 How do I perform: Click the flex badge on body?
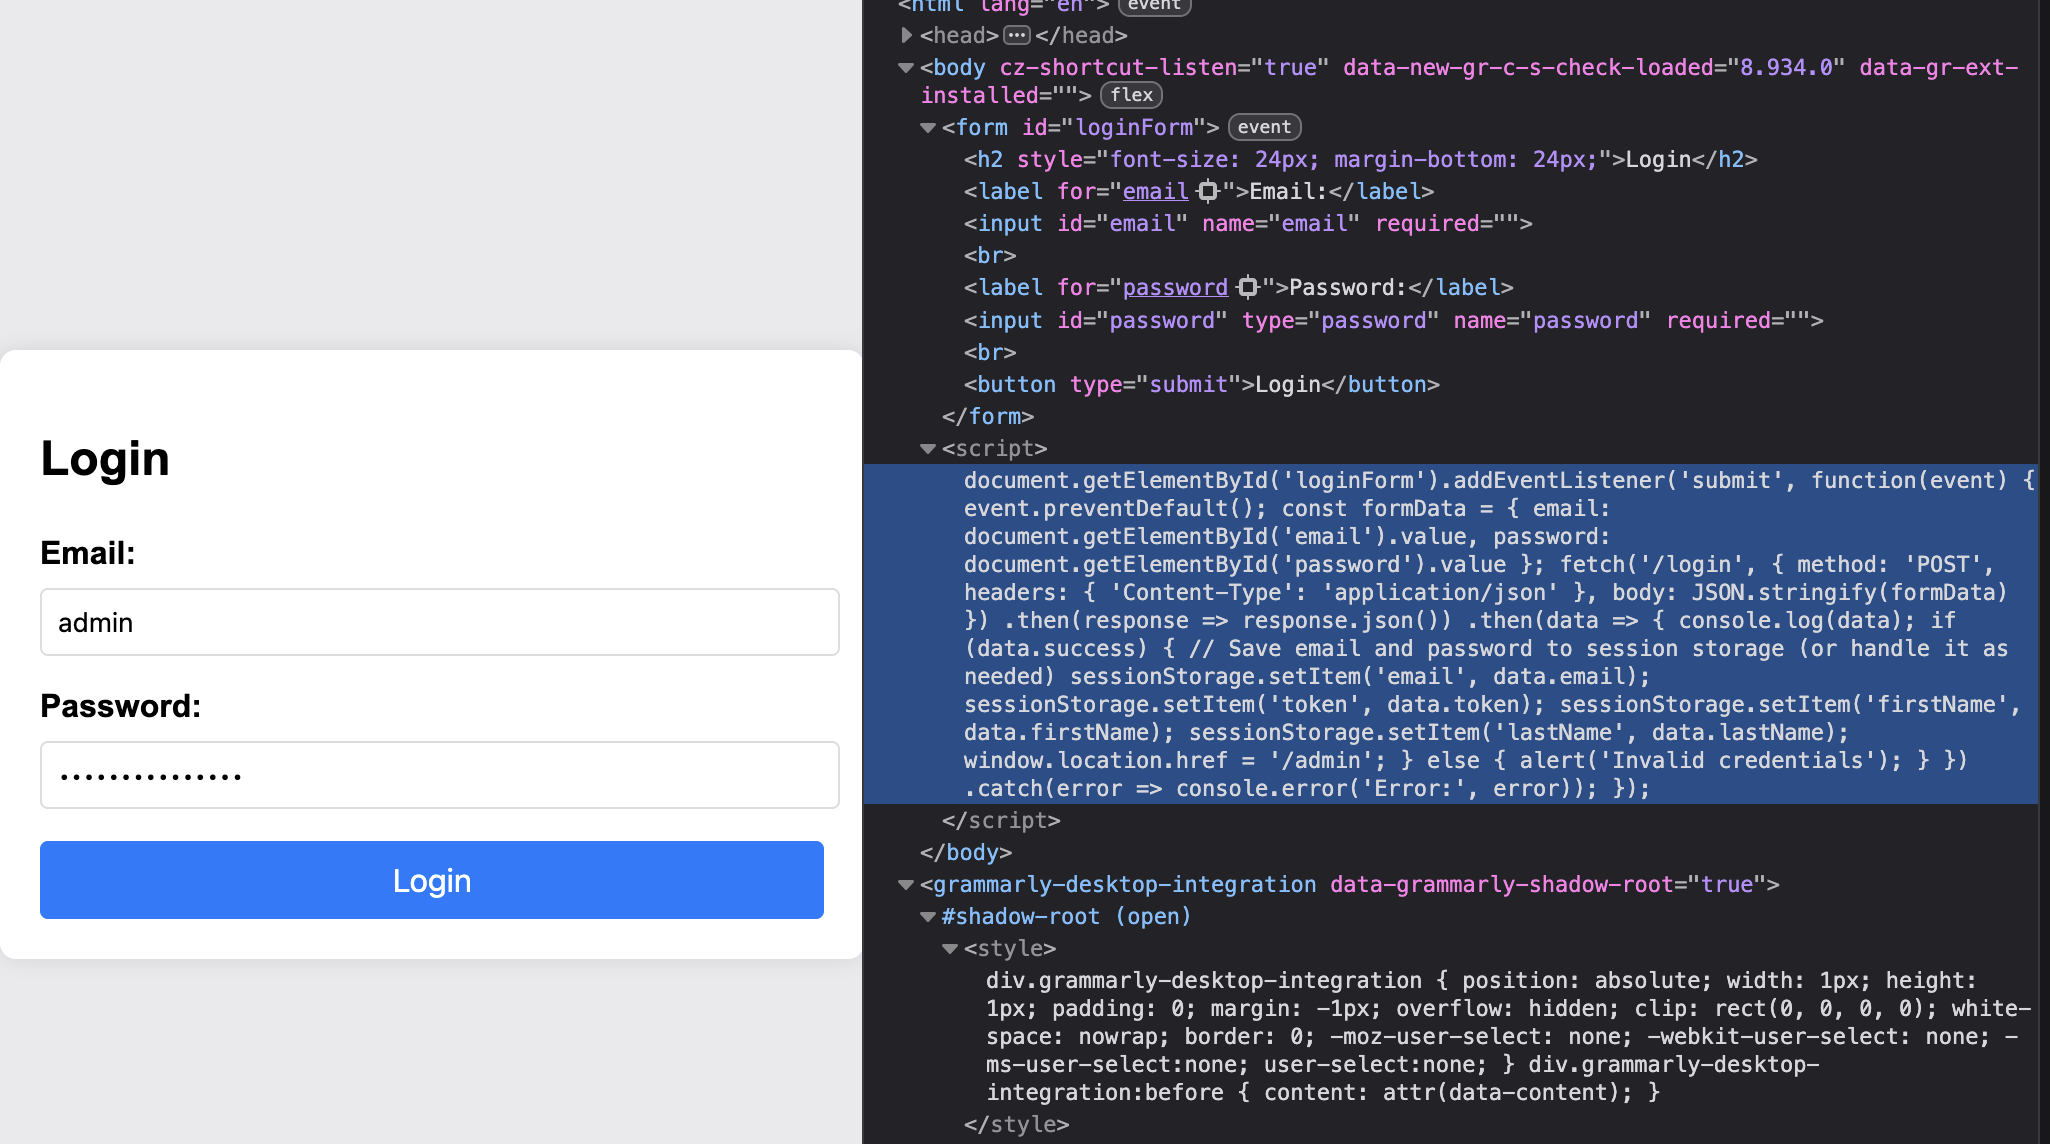click(1131, 95)
